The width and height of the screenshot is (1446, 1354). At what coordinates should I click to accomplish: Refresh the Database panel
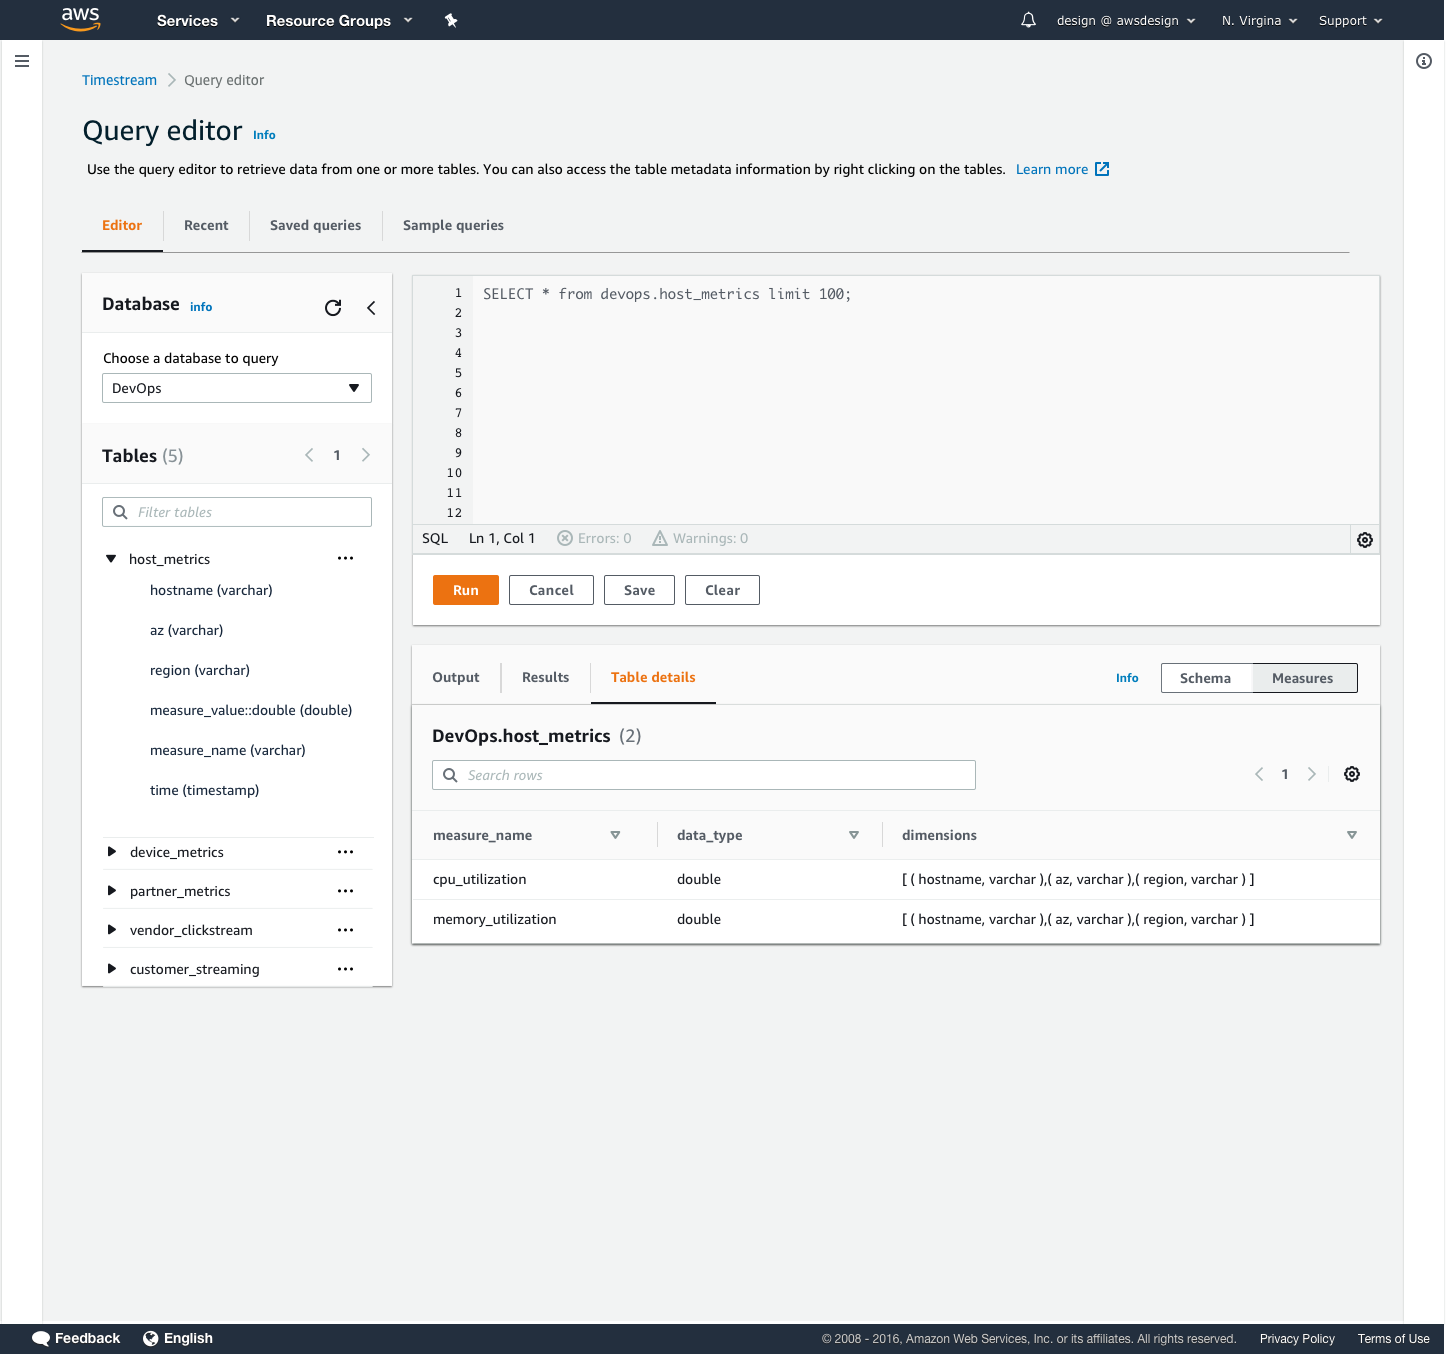333,308
